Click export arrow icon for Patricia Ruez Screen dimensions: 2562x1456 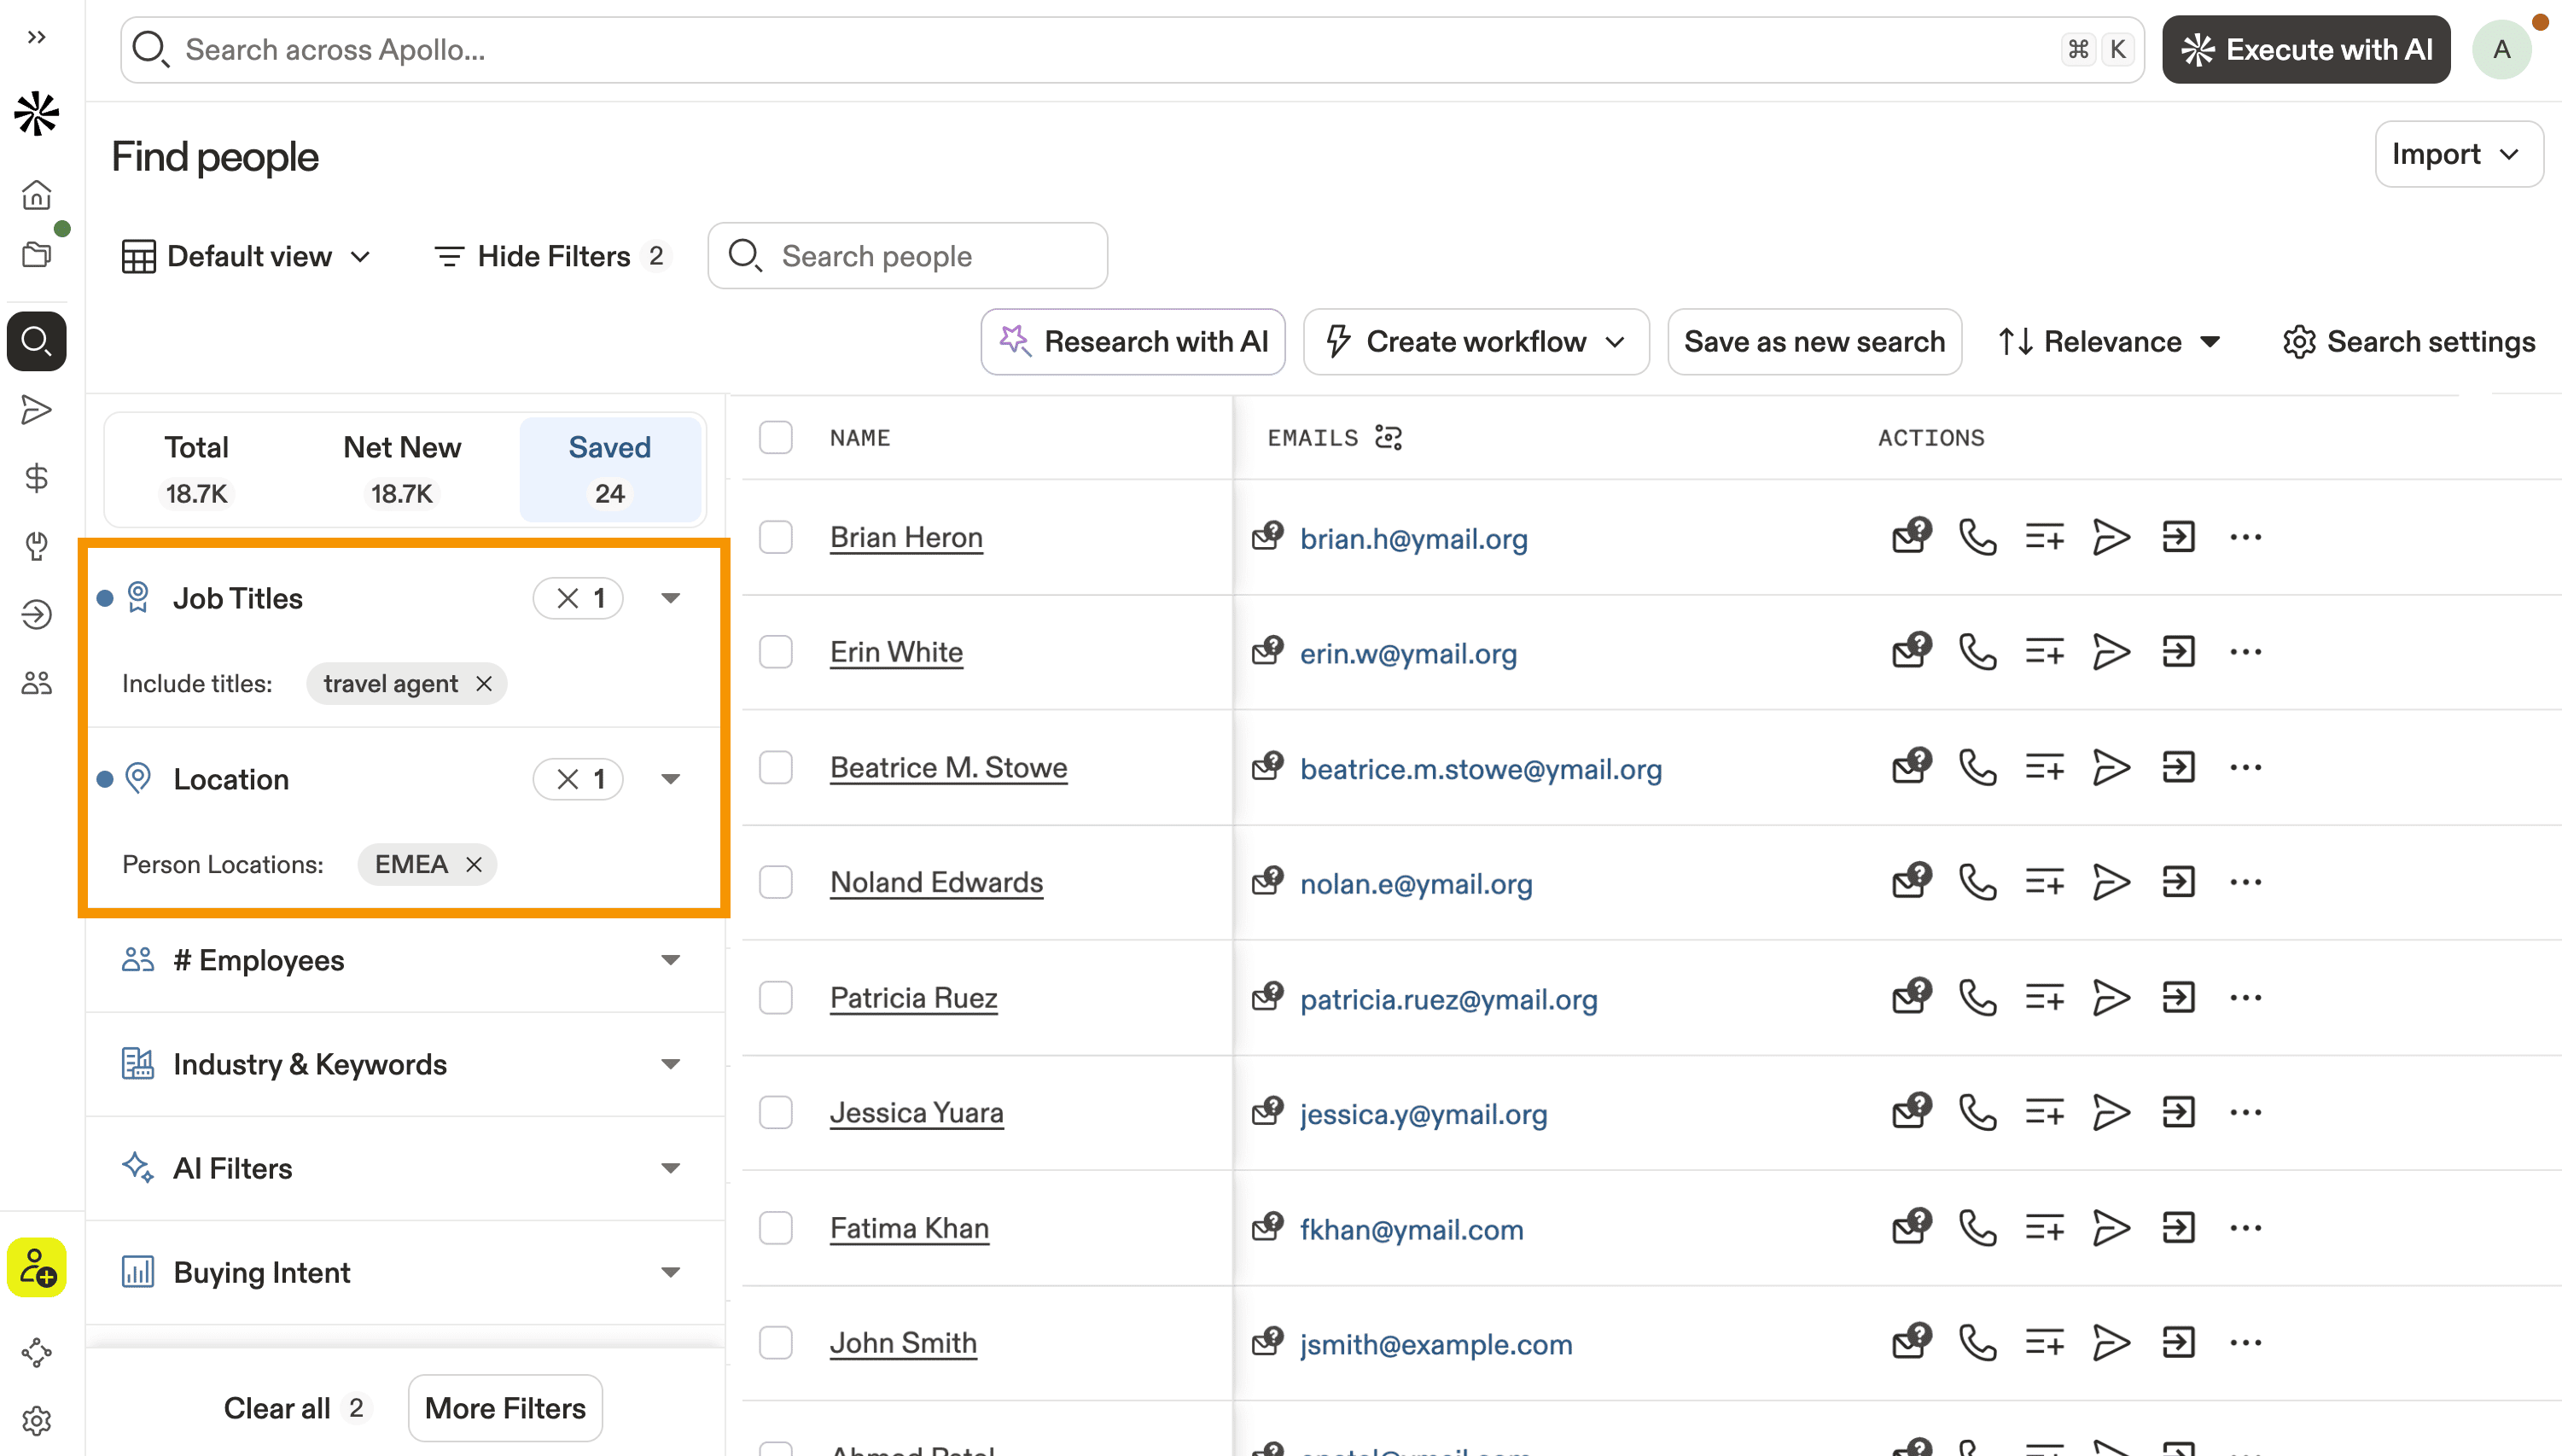click(x=2178, y=997)
